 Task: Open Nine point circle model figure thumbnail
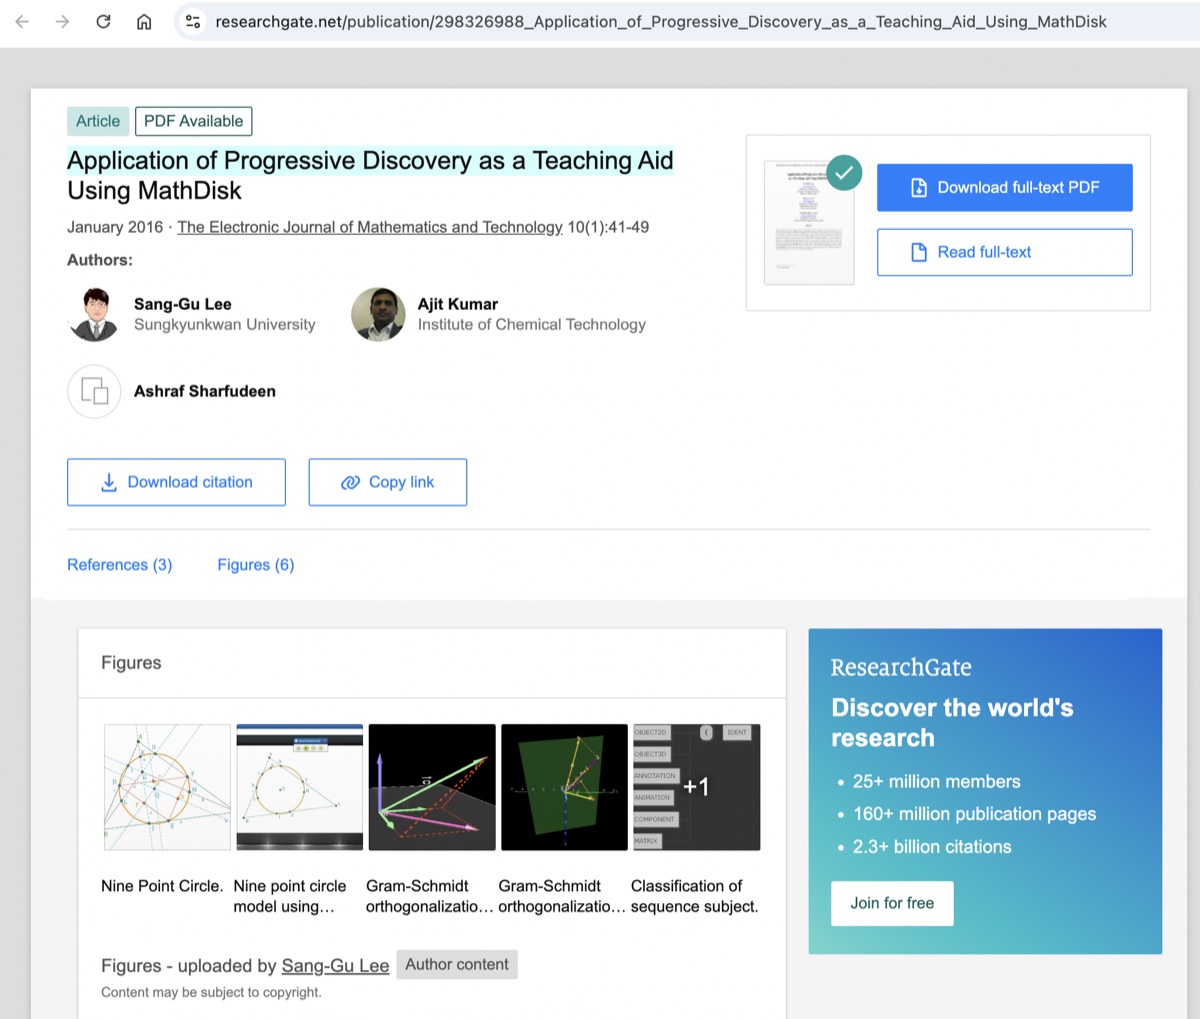(299, 787)
